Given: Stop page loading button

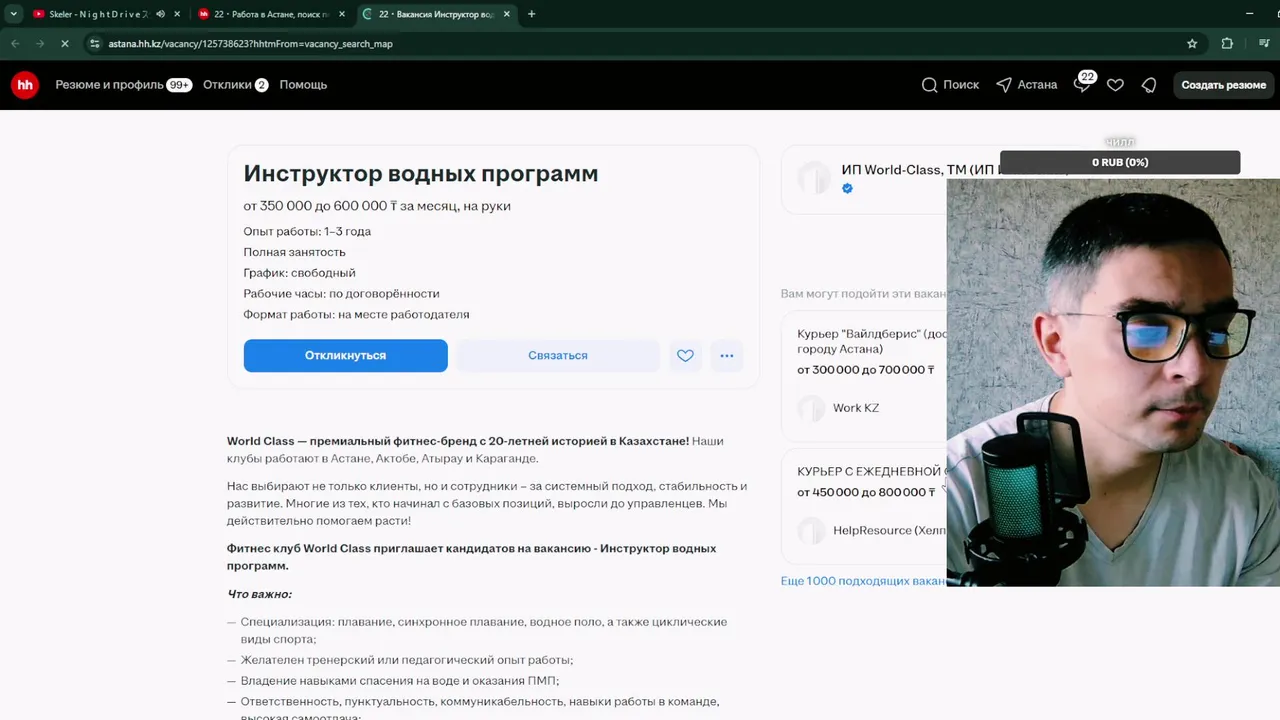Looking at the screenshot, I should (x=65, y=44).
